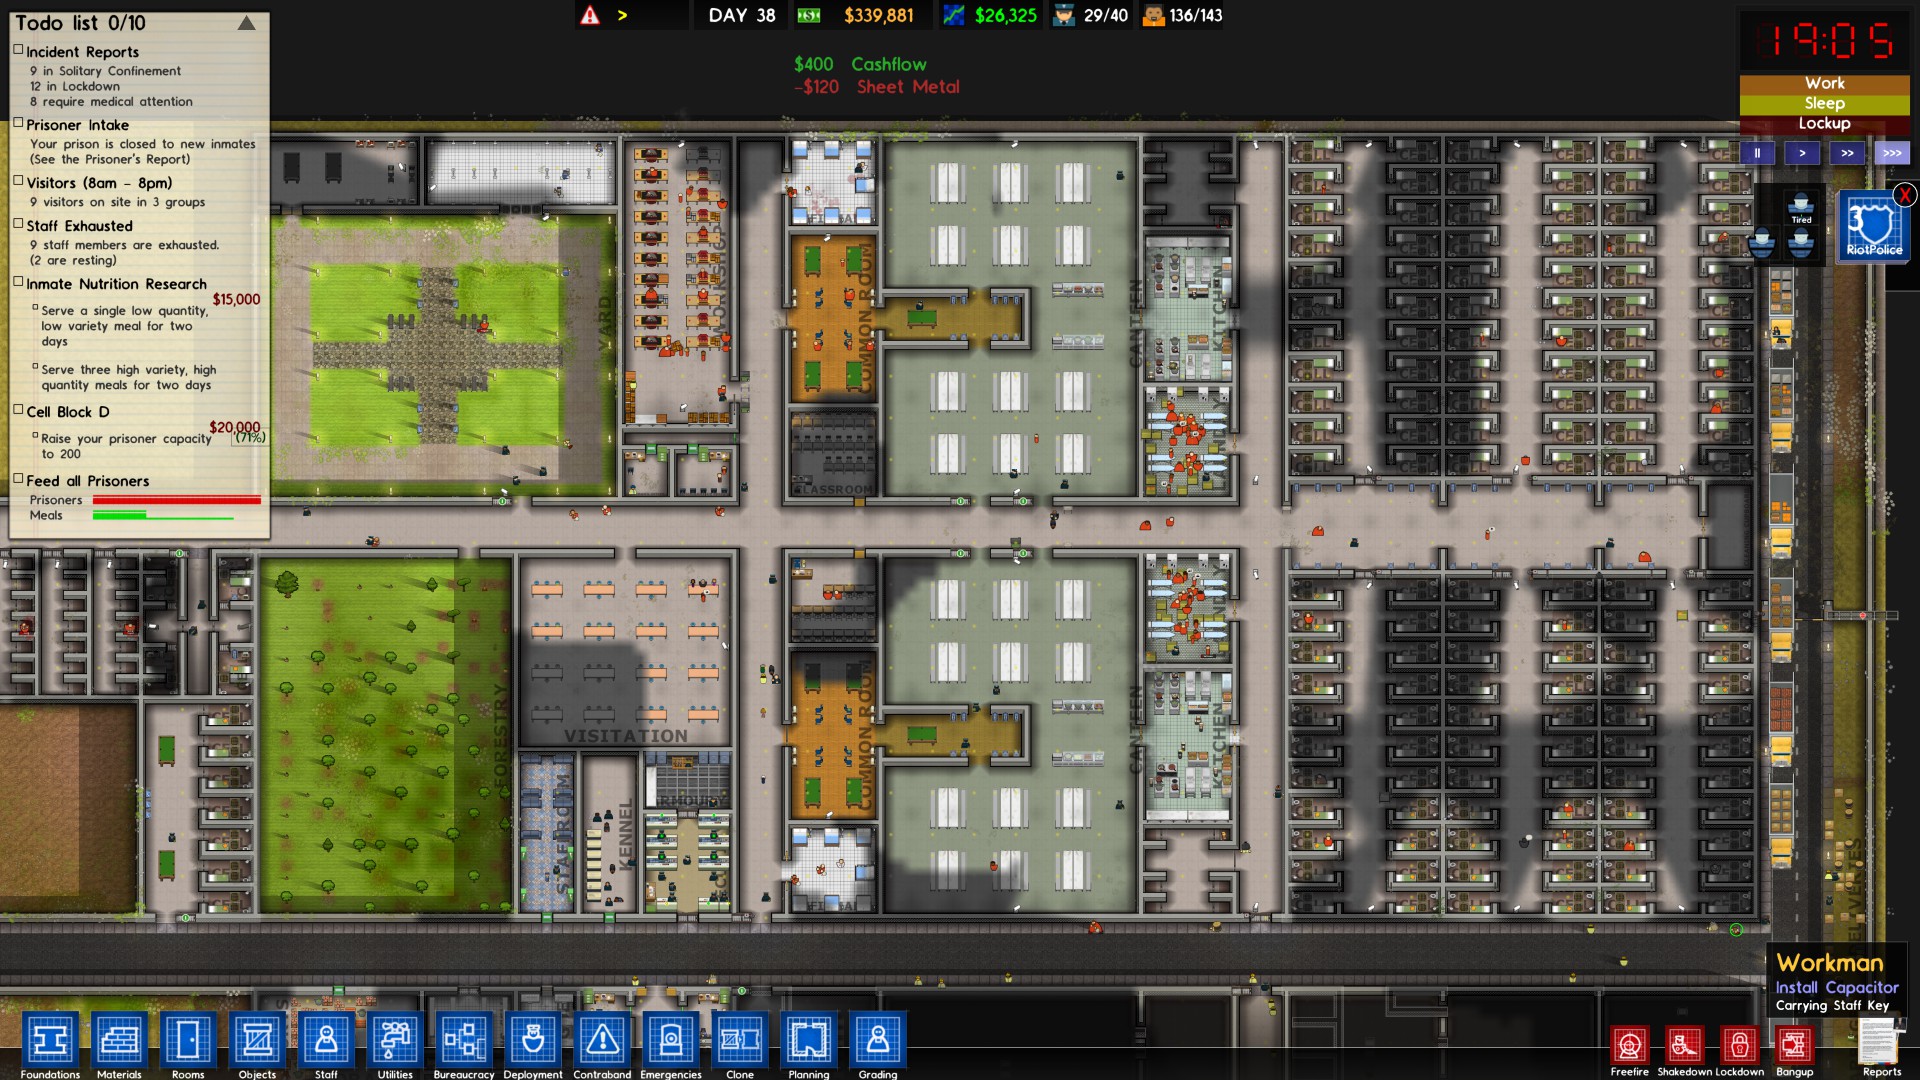Image resolution: width=1920 pixels, height=1080 pixels.
Task: Click the Meals green progress bar
Action: 163,516
